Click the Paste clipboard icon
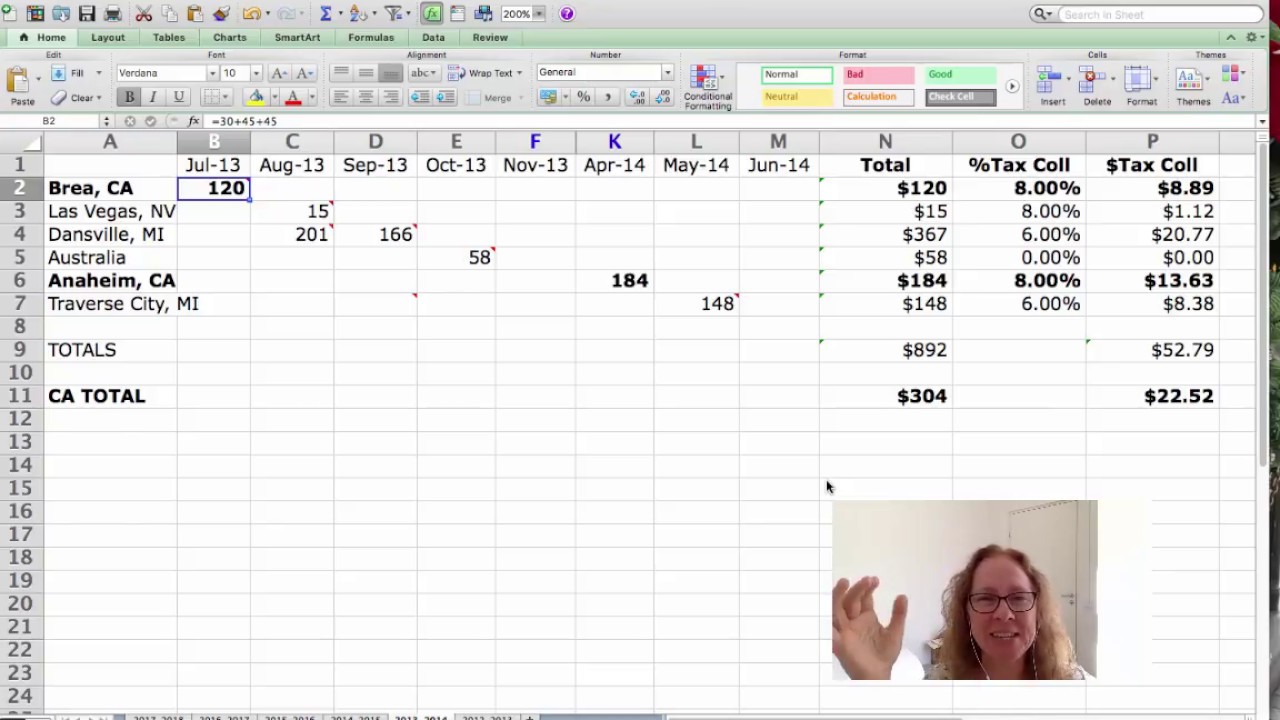The height and width of the screenshot is (720, 1280). [x=20, y=81]
